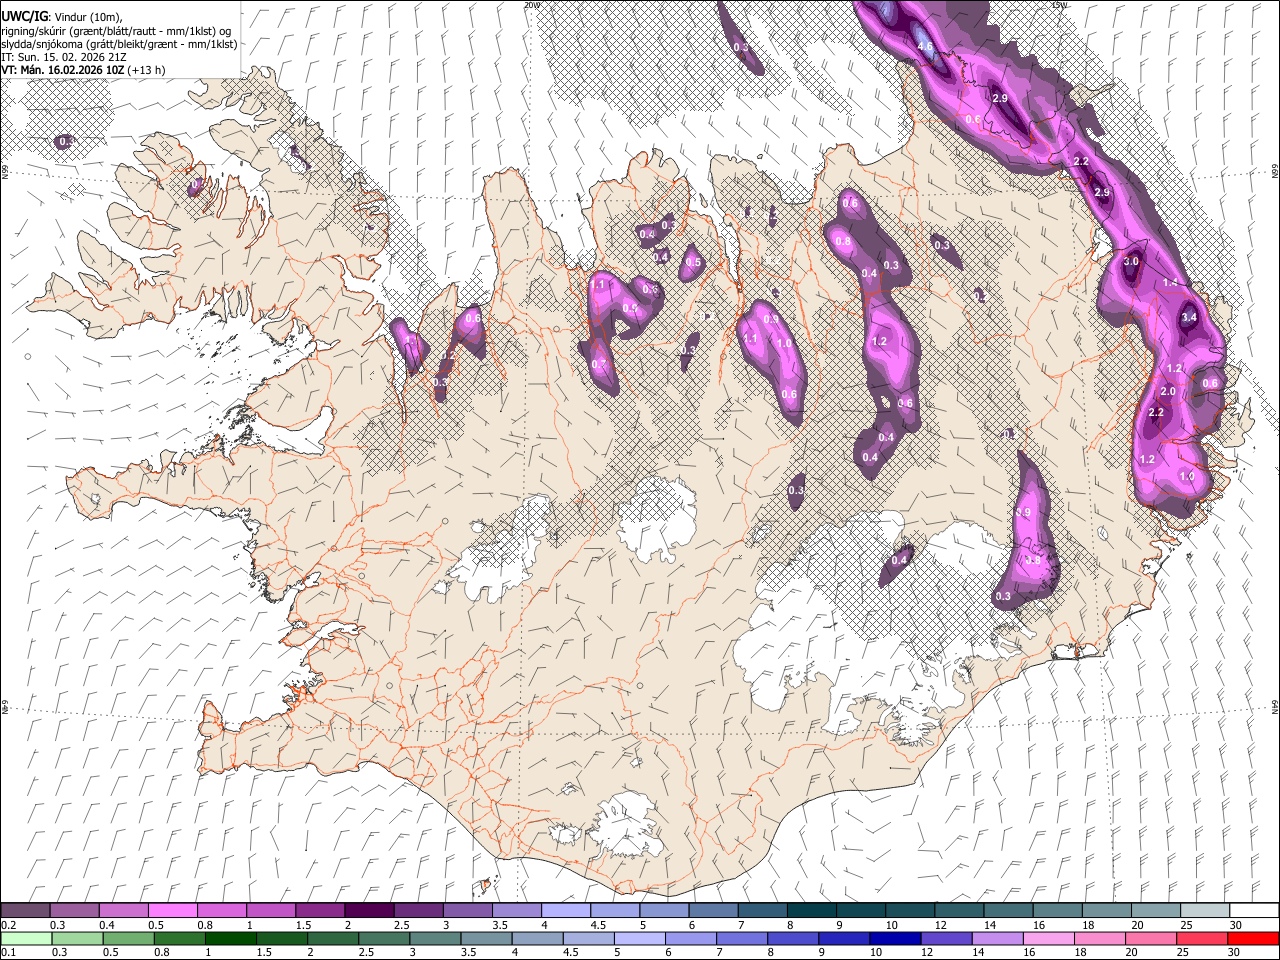Screen dimensions: 1280x960
Task: Click the violet 14 swatch in rain scale
Action: 998,939
